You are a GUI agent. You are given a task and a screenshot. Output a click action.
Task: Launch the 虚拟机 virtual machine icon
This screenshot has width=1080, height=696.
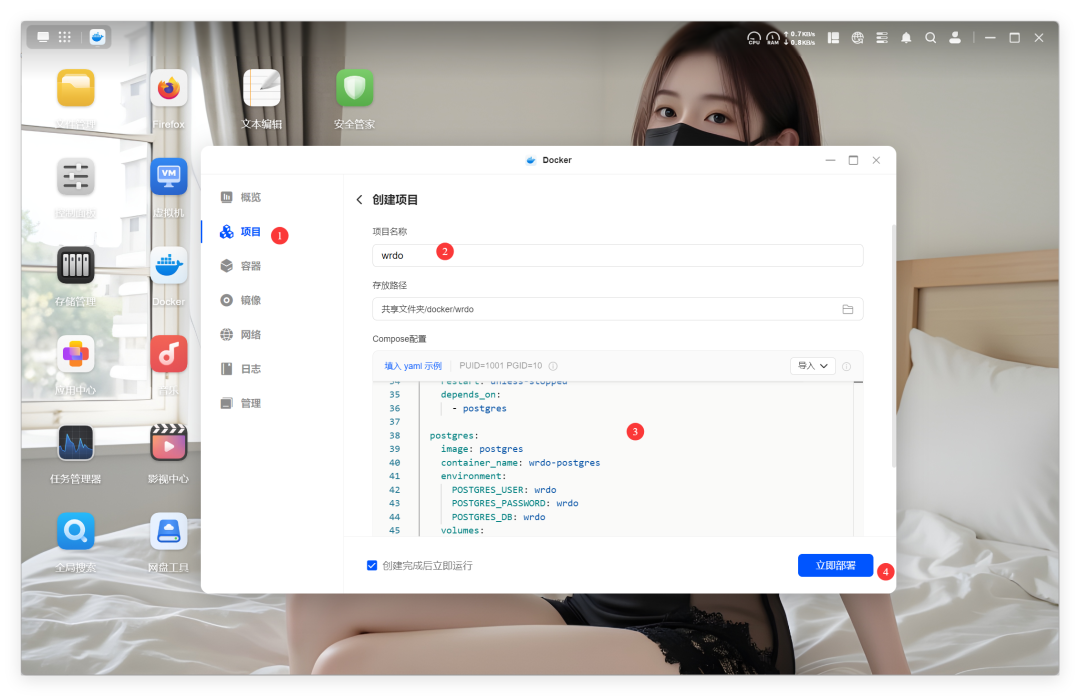coord(169,177)
